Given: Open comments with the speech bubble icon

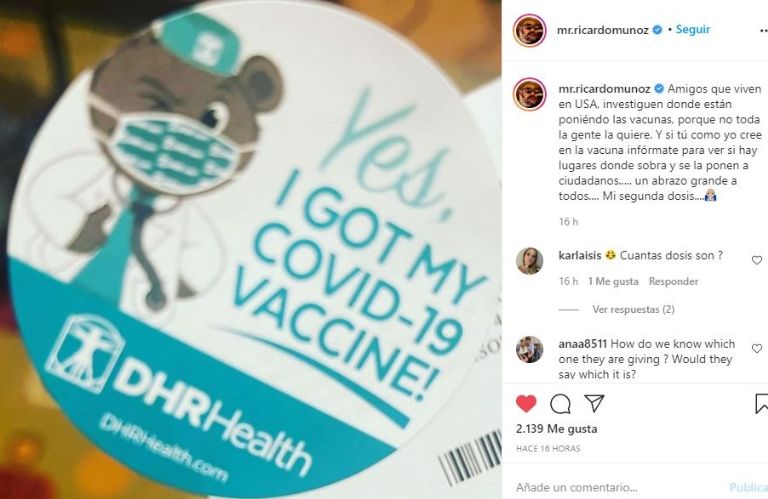Looking at the screenshot, I should coord(560,404).
